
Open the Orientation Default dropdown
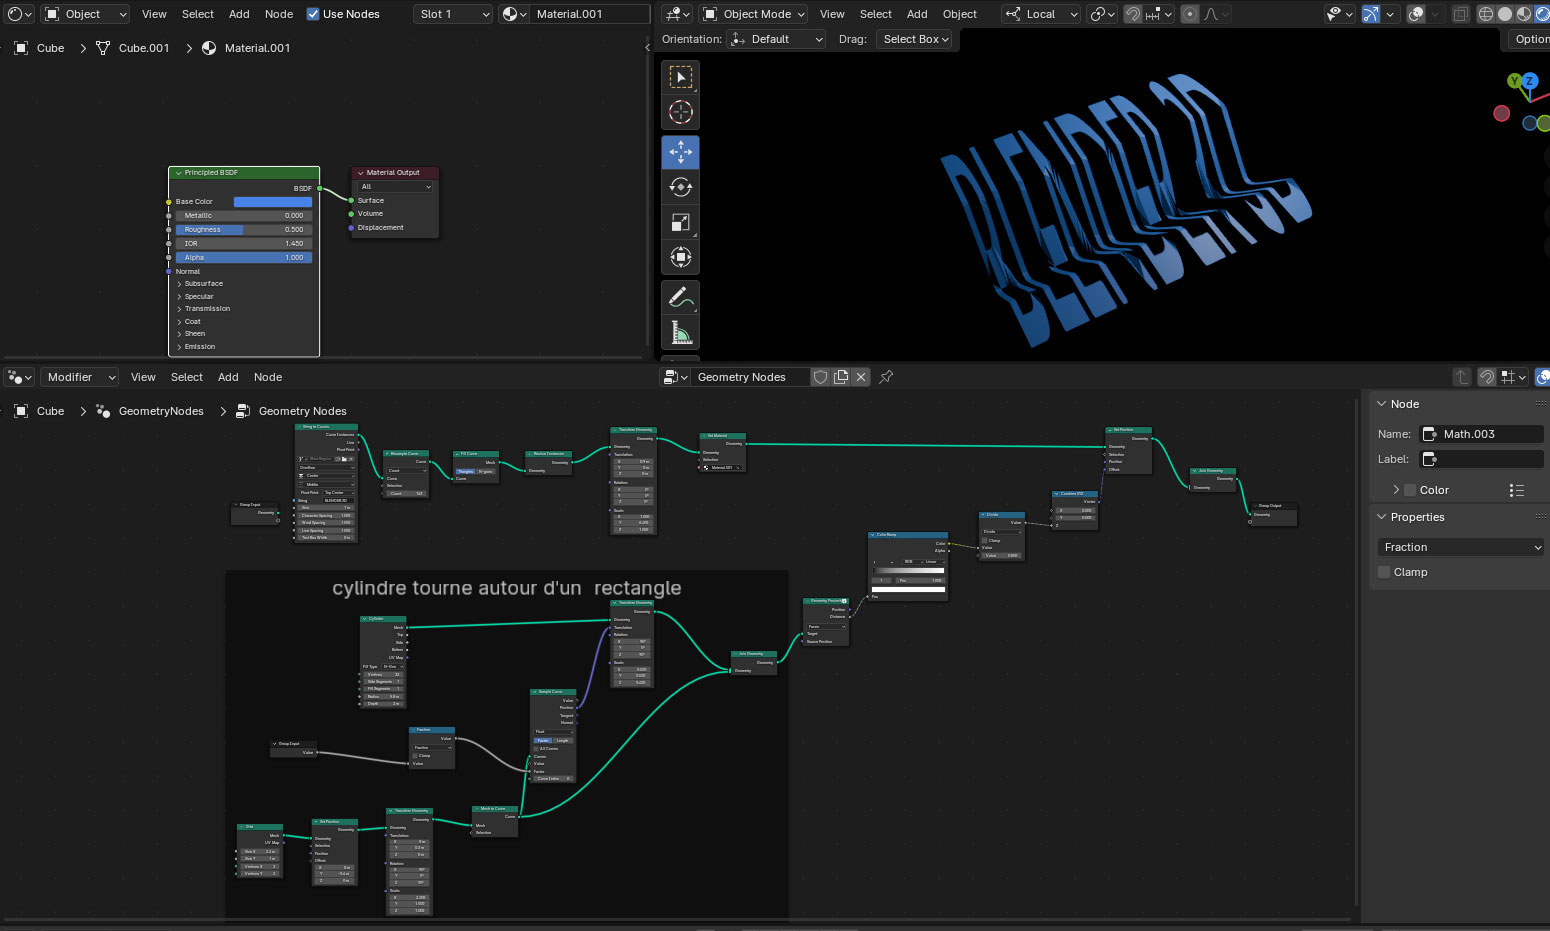pos(777,39)
